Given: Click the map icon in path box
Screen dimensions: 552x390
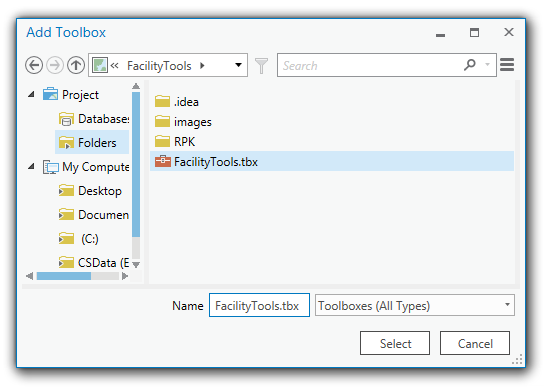Looking at the screenshot, I should coord(100,65).
